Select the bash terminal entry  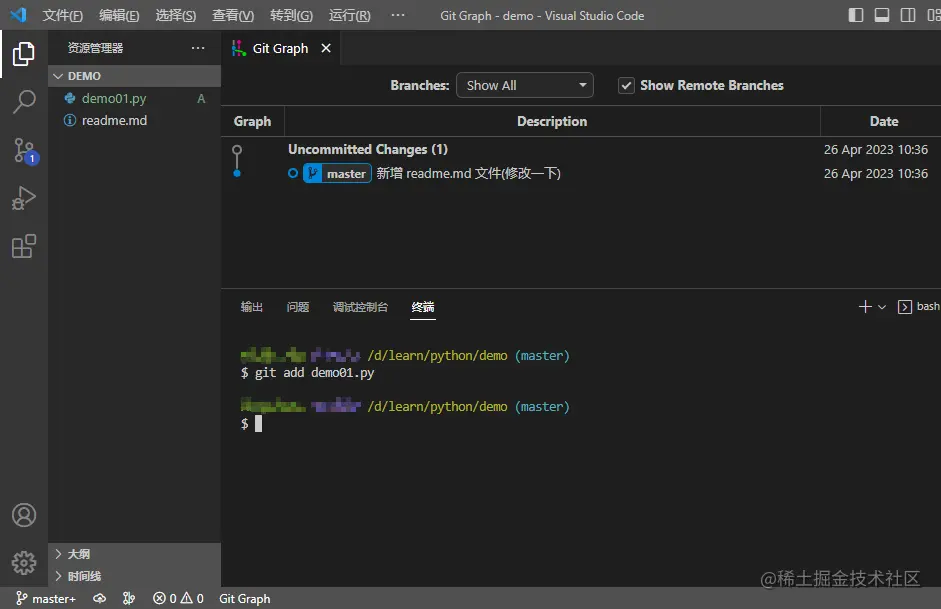(918, 307)
